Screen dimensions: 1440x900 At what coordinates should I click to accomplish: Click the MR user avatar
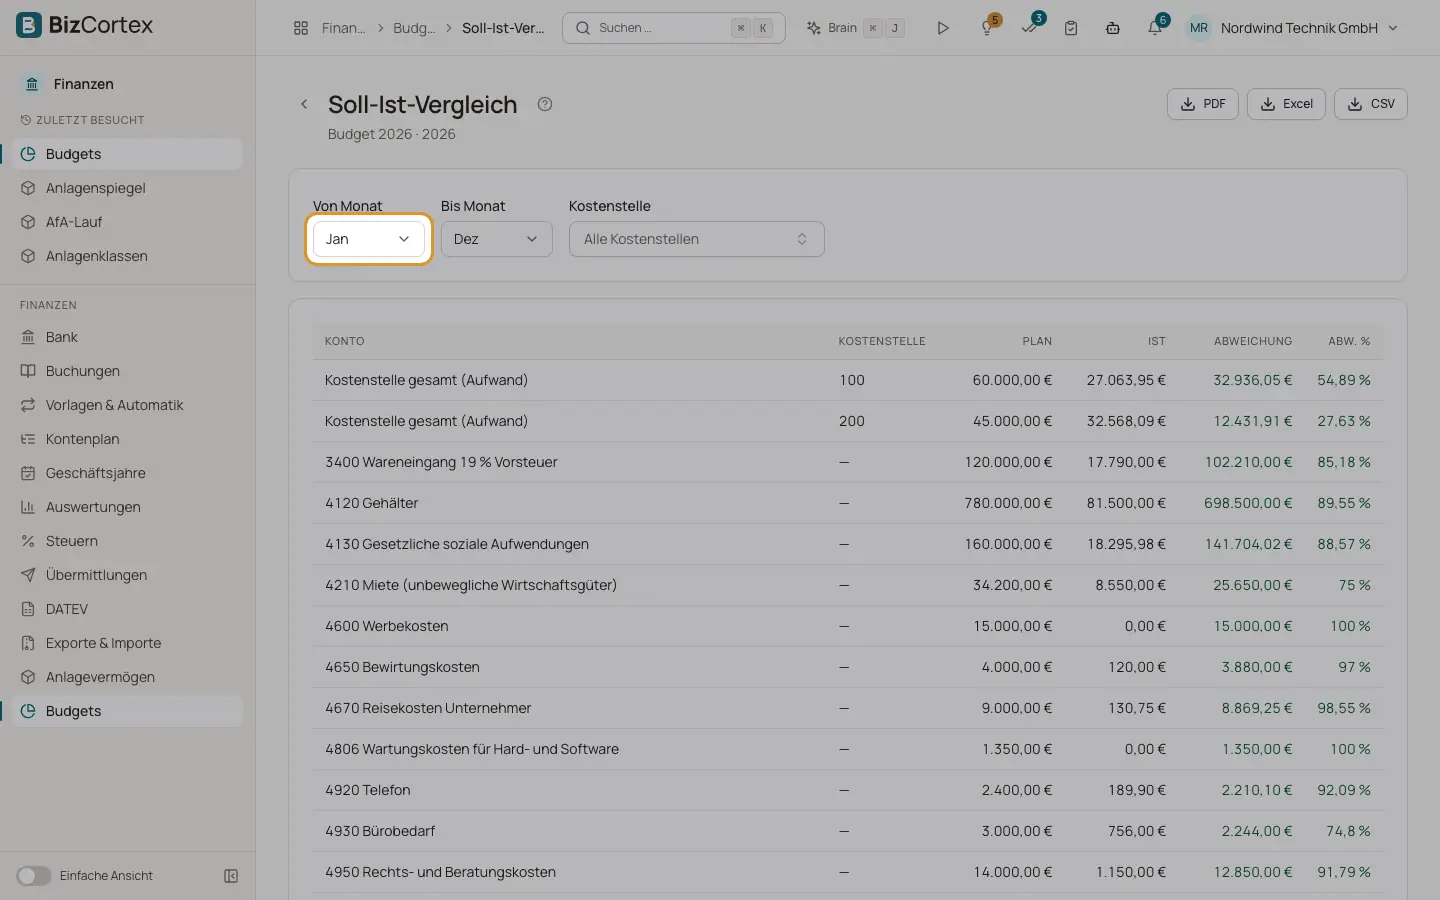coord(1199,28)
